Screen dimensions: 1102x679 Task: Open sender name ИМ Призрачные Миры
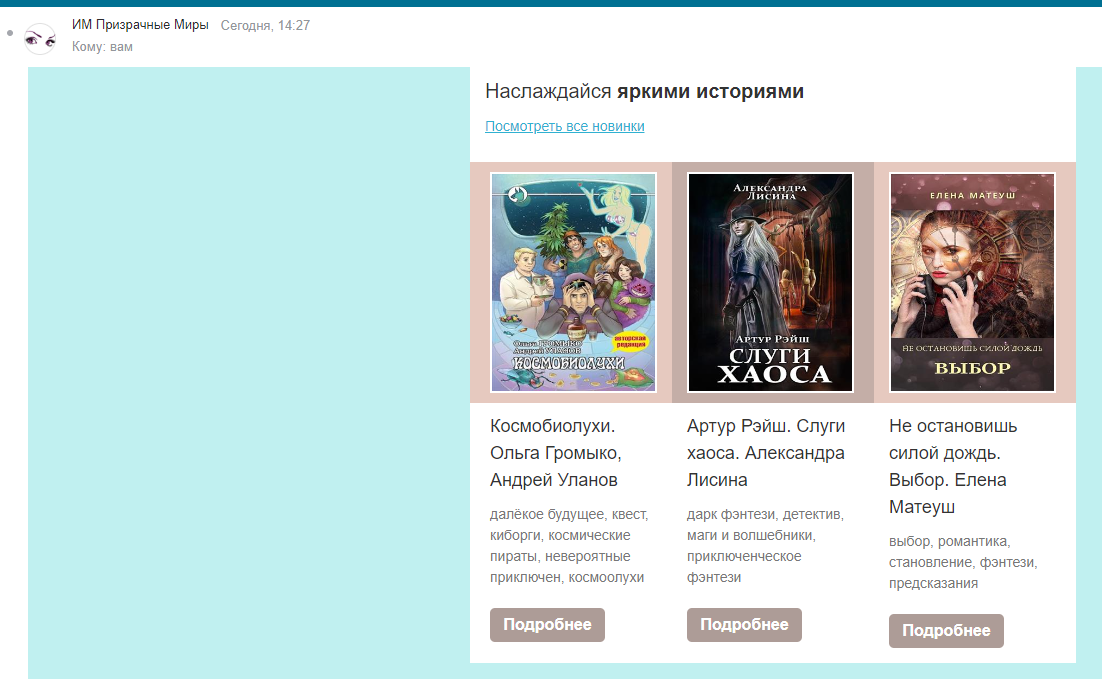[140, 25]
